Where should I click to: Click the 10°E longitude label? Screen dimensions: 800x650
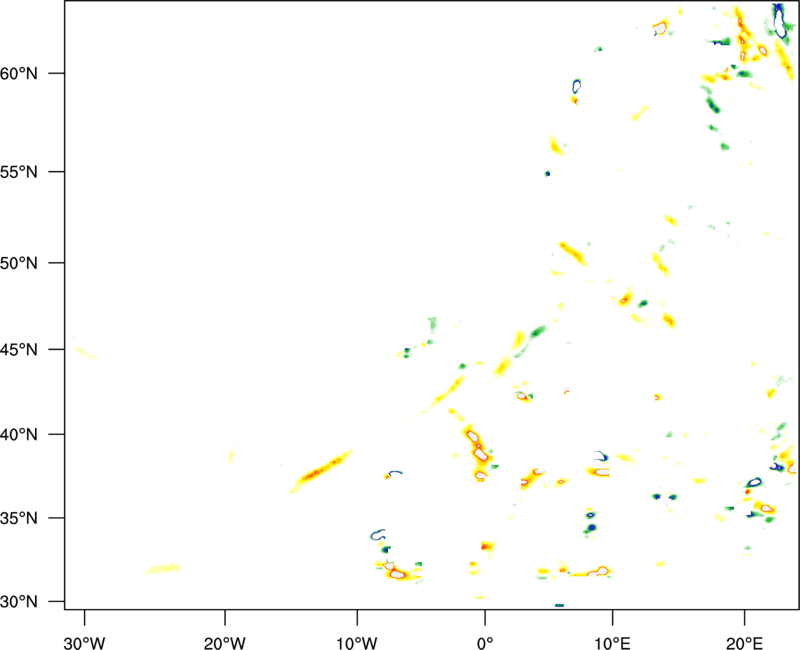coord(612,643)
